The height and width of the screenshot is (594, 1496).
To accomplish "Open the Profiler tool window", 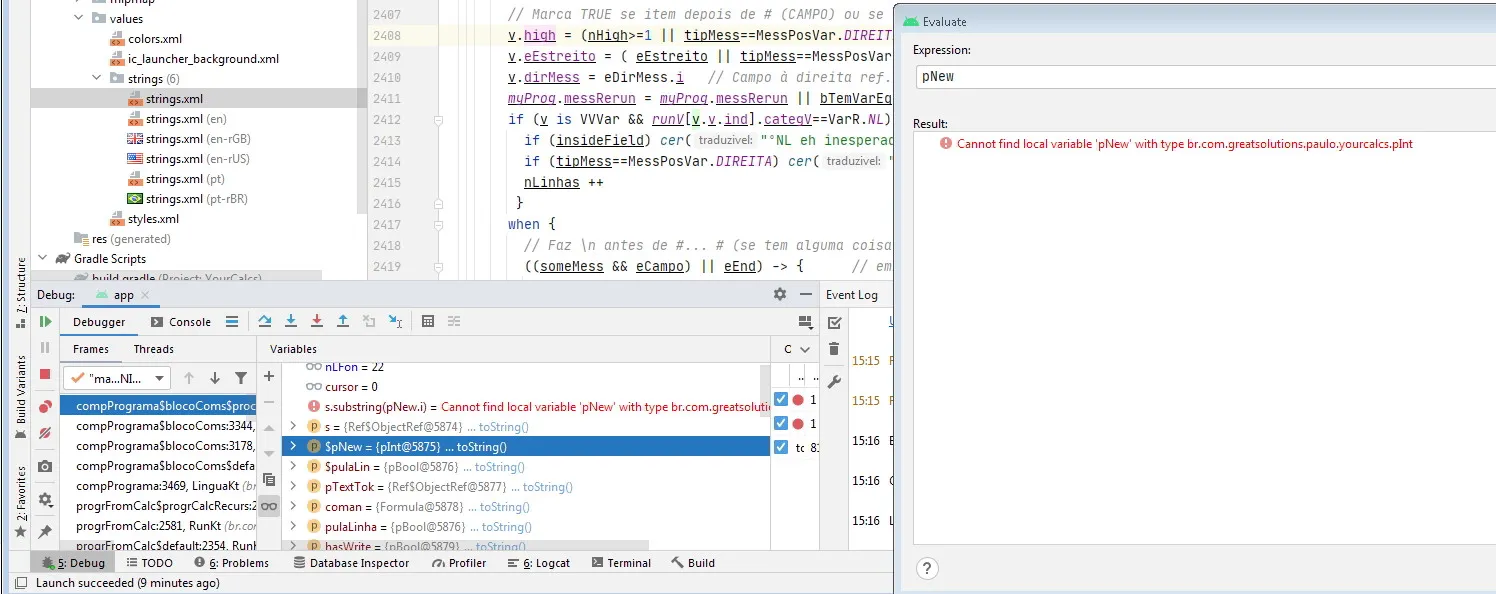I will point(459,563).
